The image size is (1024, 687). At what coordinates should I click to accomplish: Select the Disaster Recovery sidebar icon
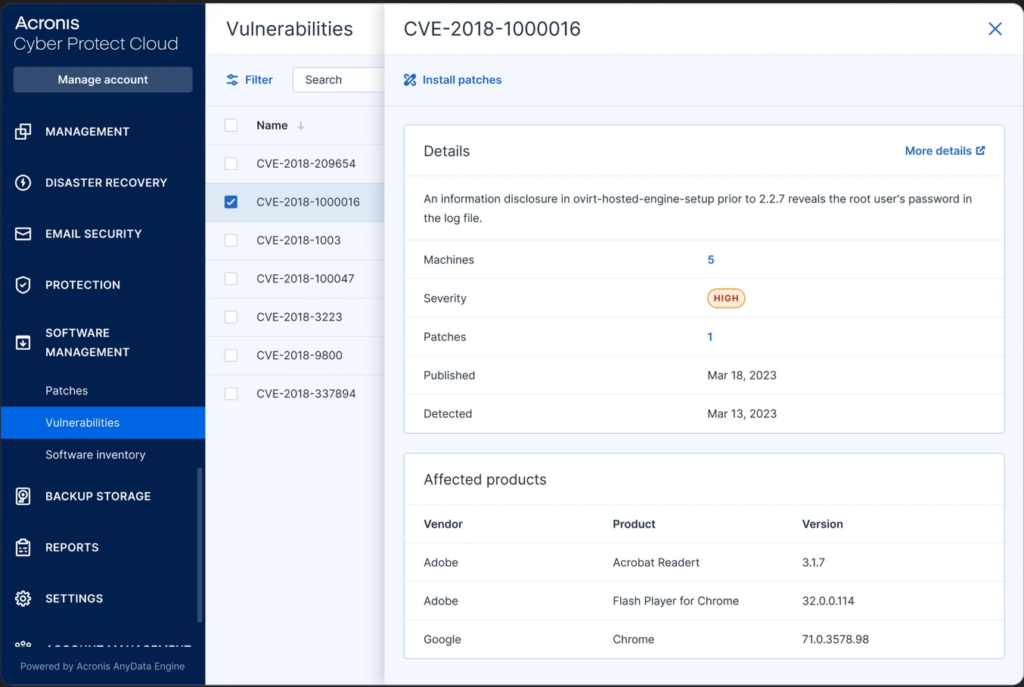pos(21,182)
